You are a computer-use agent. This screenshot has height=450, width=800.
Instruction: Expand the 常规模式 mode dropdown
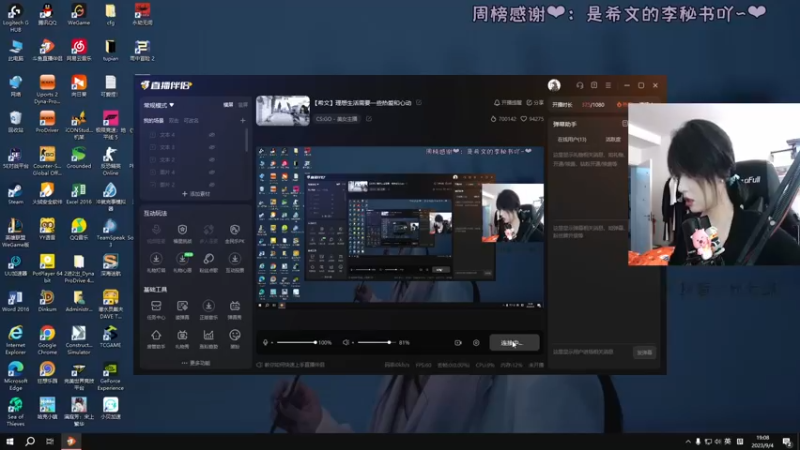159,105
